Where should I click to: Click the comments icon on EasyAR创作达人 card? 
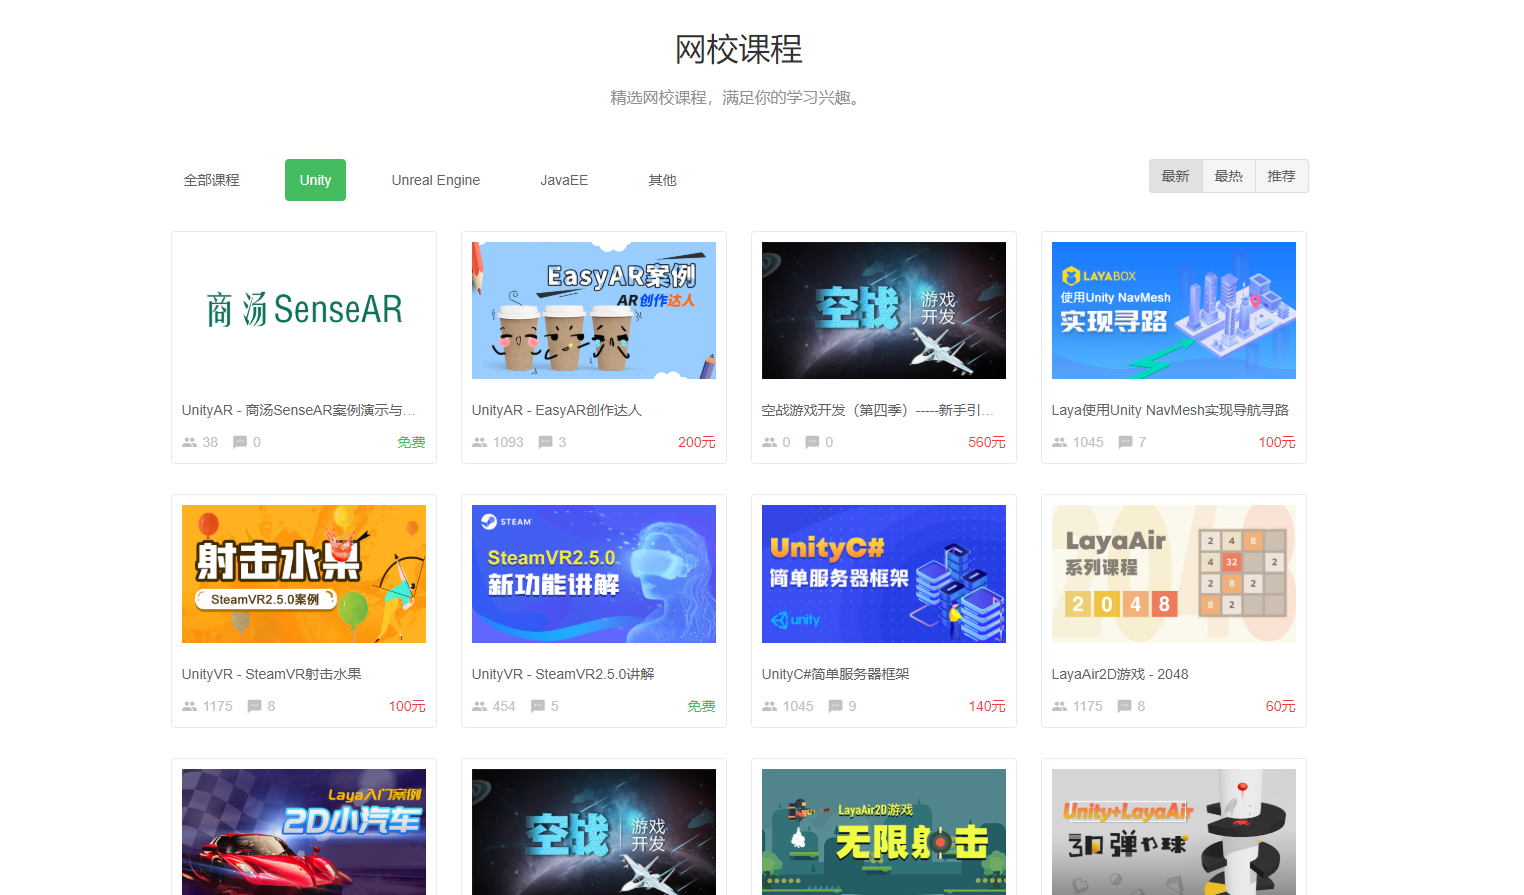coord(545,442)
